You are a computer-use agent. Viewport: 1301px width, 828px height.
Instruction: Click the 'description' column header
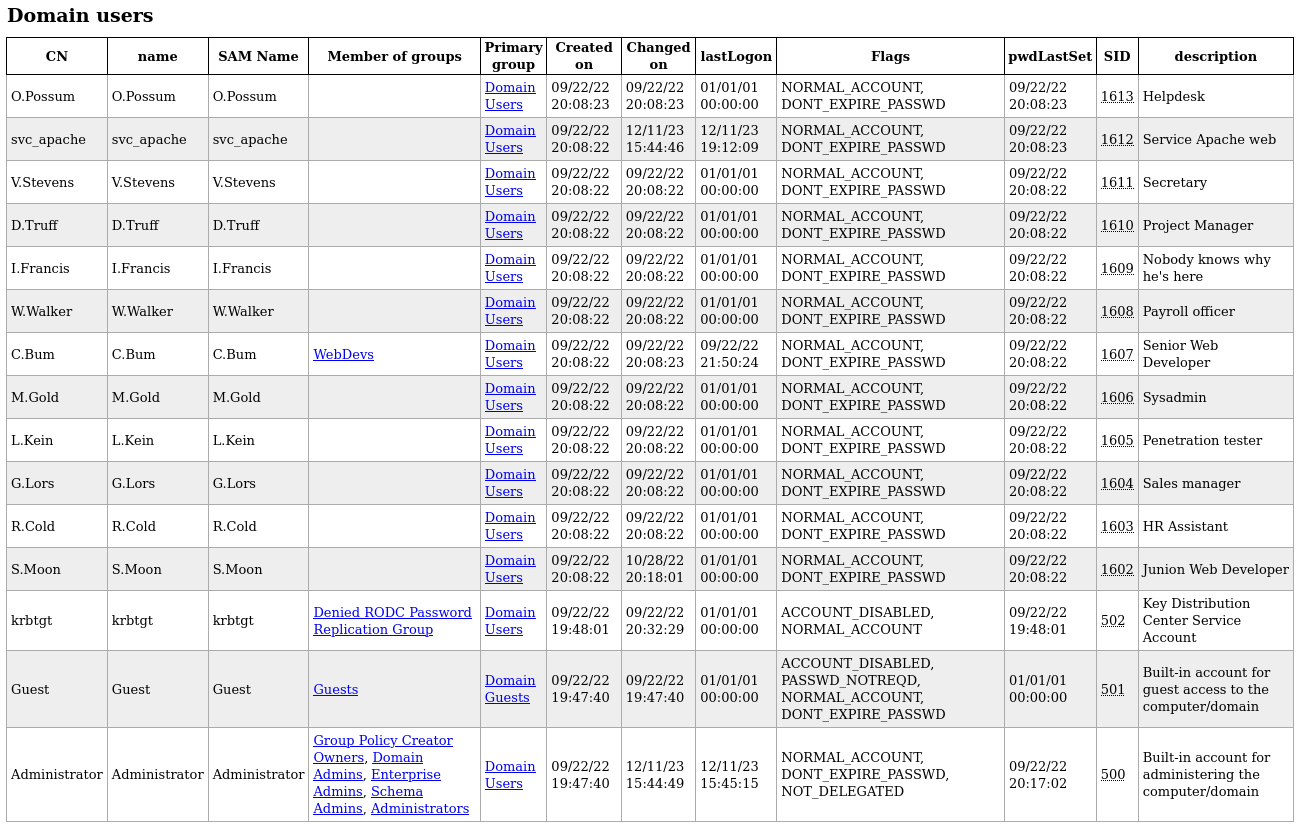click(x=1215, y=56)
